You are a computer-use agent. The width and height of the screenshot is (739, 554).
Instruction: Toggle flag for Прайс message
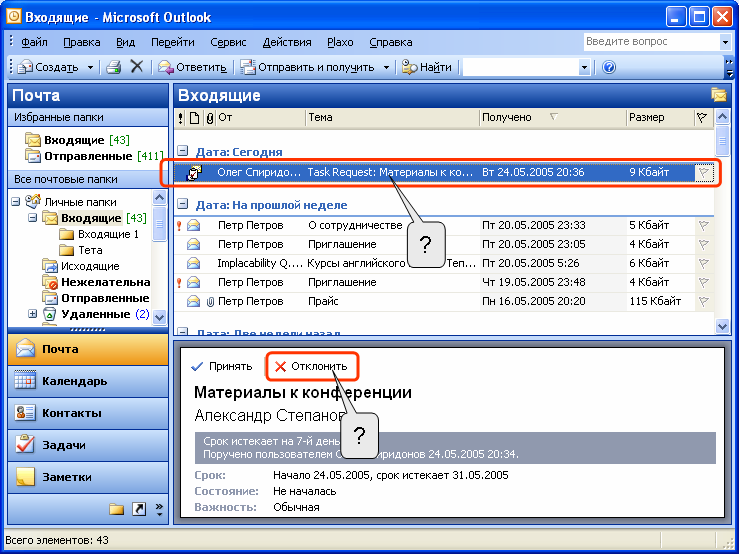(x=703, y=301)
